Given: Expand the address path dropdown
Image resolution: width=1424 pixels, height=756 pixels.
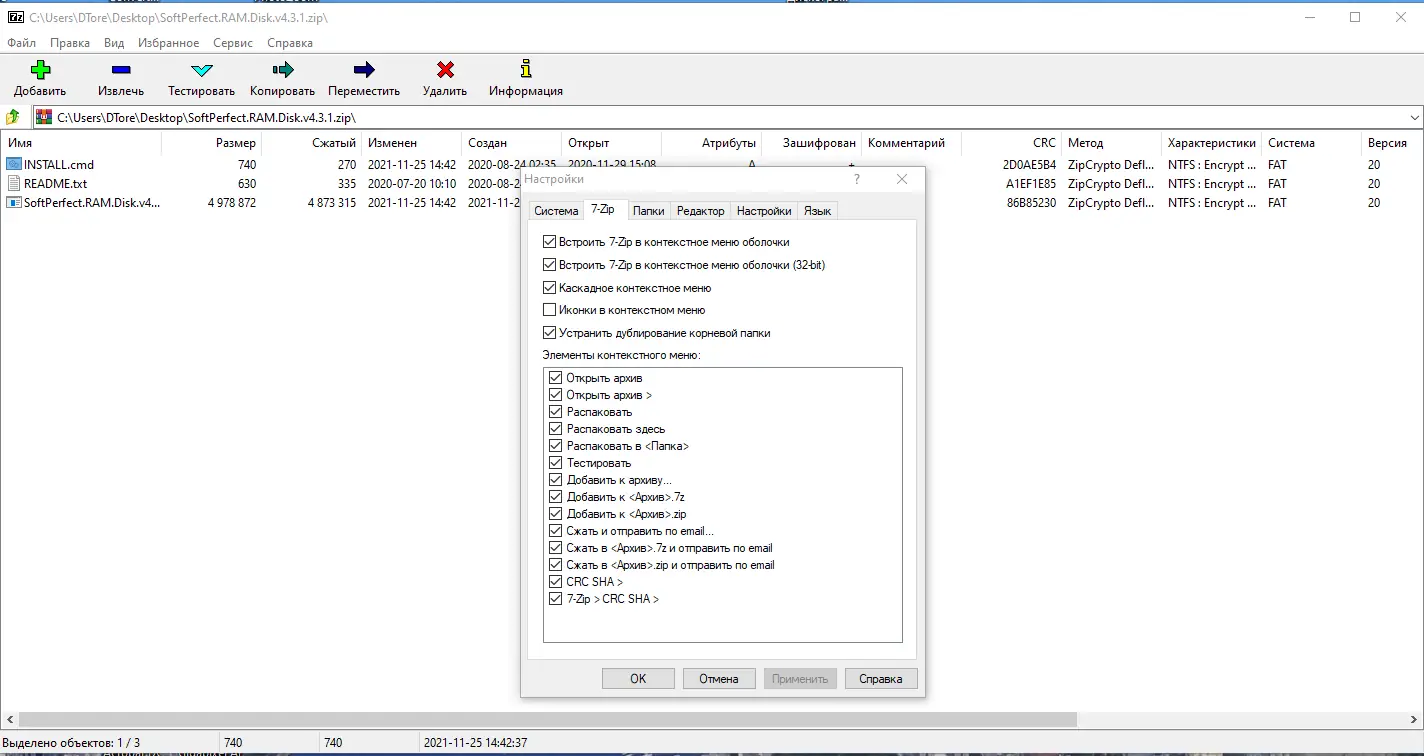Looking at the screenshot, I should click(x=1414, y=117).
